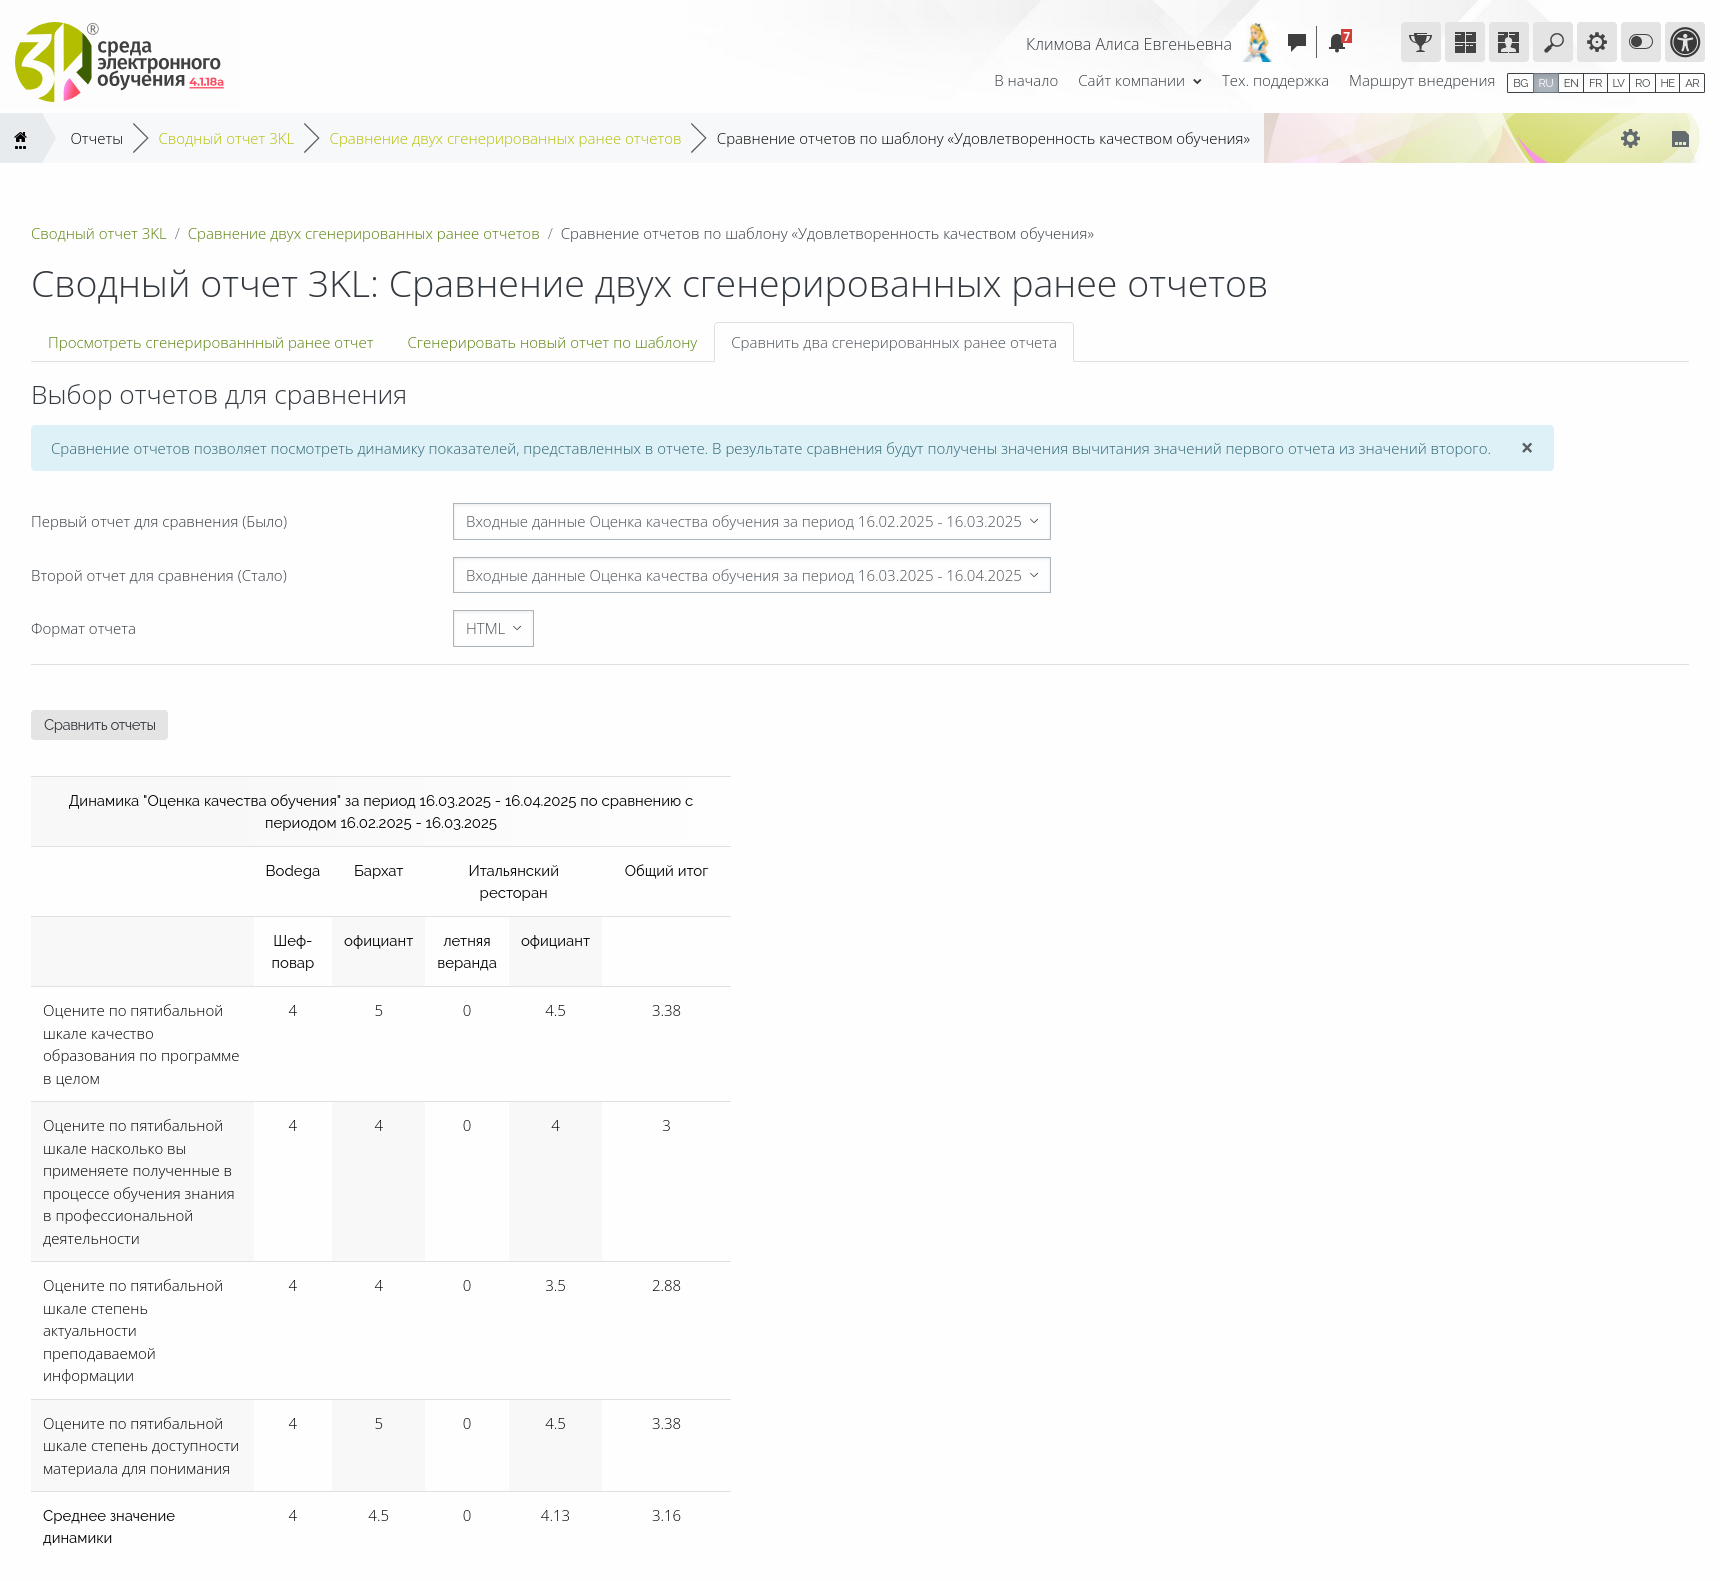The width and height of the screenshot is (1720, 1581).
Task: Expand the first report (Было) dropdown
Action: click(x=751, y=522)
